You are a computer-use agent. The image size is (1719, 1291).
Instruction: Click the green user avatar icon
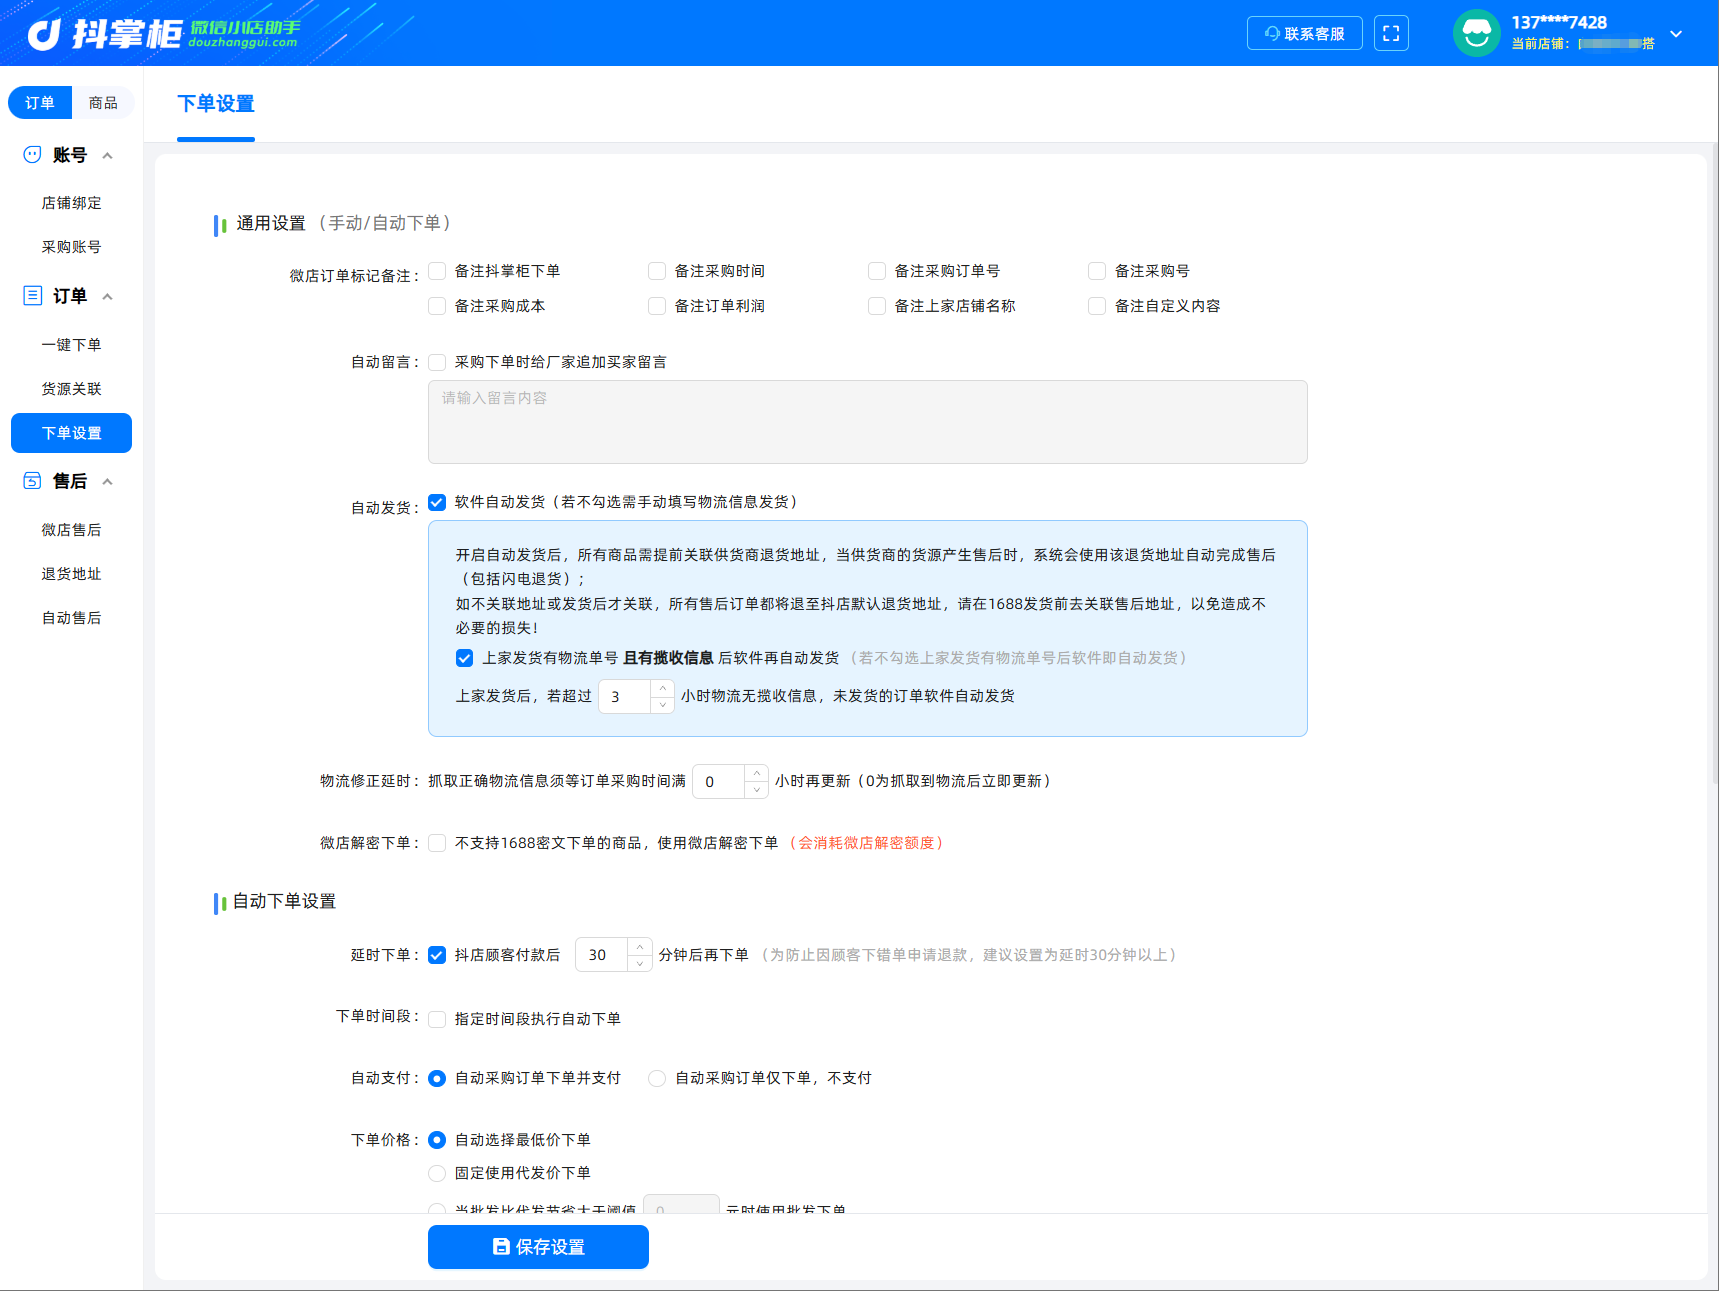[x=1477, y=33]
